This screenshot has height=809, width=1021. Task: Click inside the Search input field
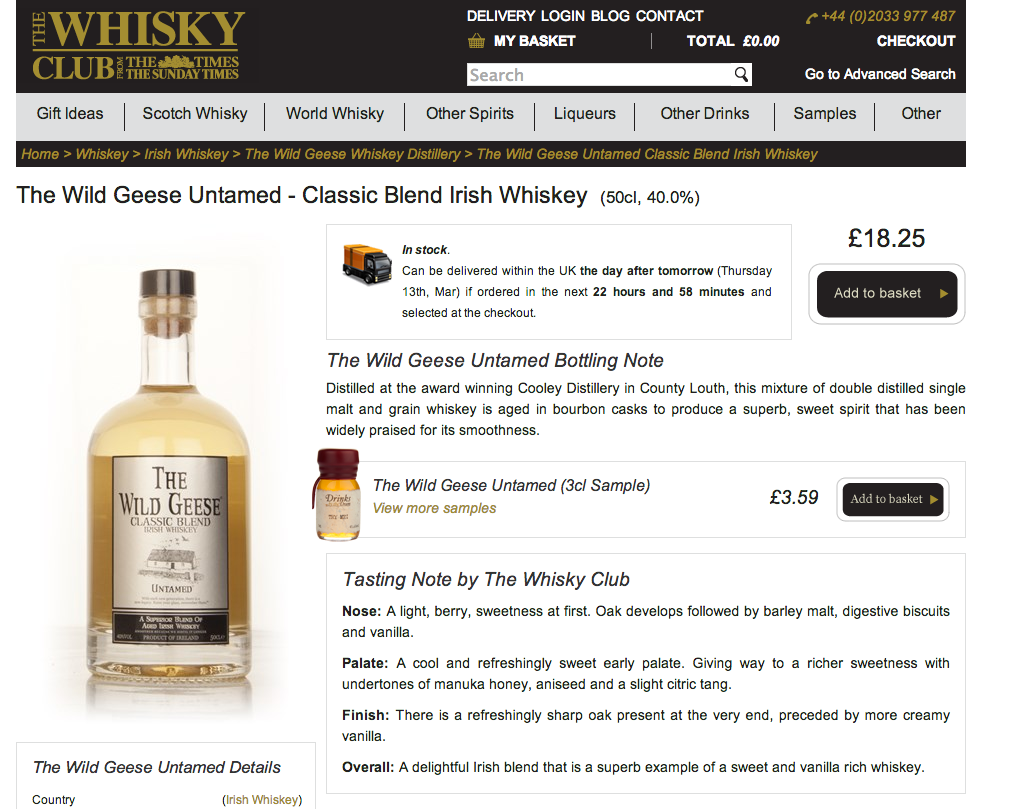599,75
